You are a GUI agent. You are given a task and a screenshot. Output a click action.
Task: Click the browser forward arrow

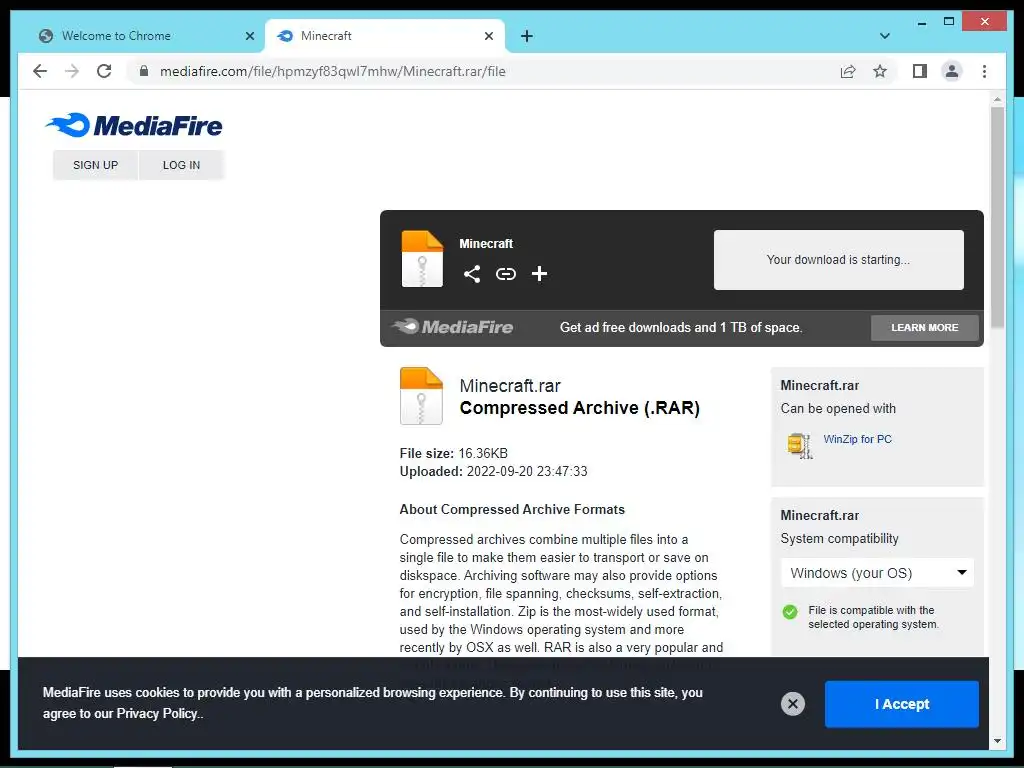click(72, 71)
